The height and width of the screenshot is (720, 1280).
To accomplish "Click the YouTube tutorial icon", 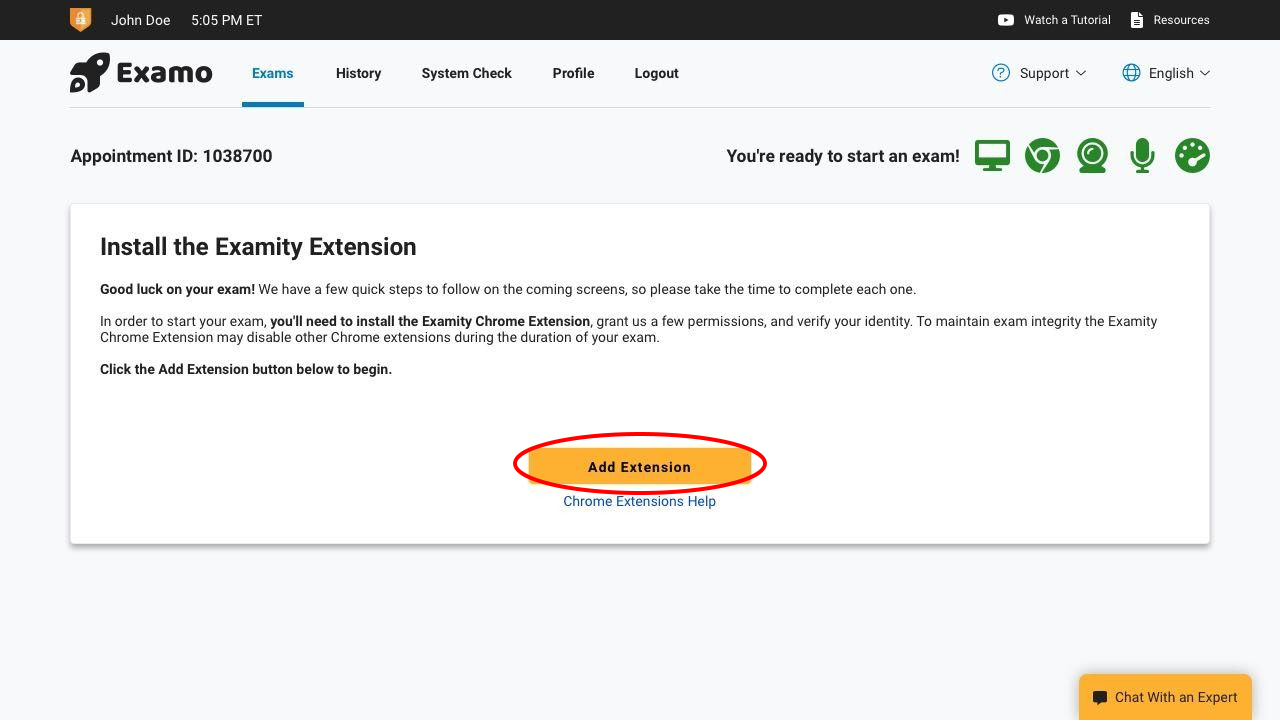I will click(x=1006, y=20).
